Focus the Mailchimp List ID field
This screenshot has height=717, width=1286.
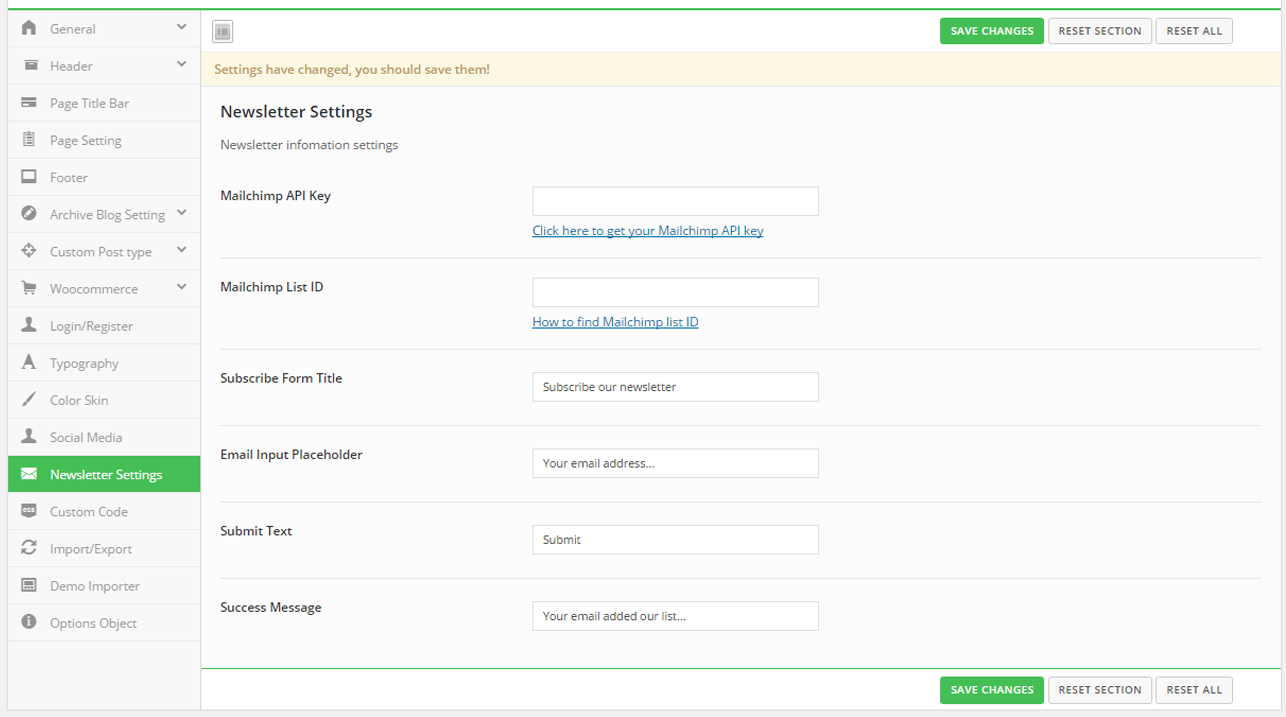point(675,292)
